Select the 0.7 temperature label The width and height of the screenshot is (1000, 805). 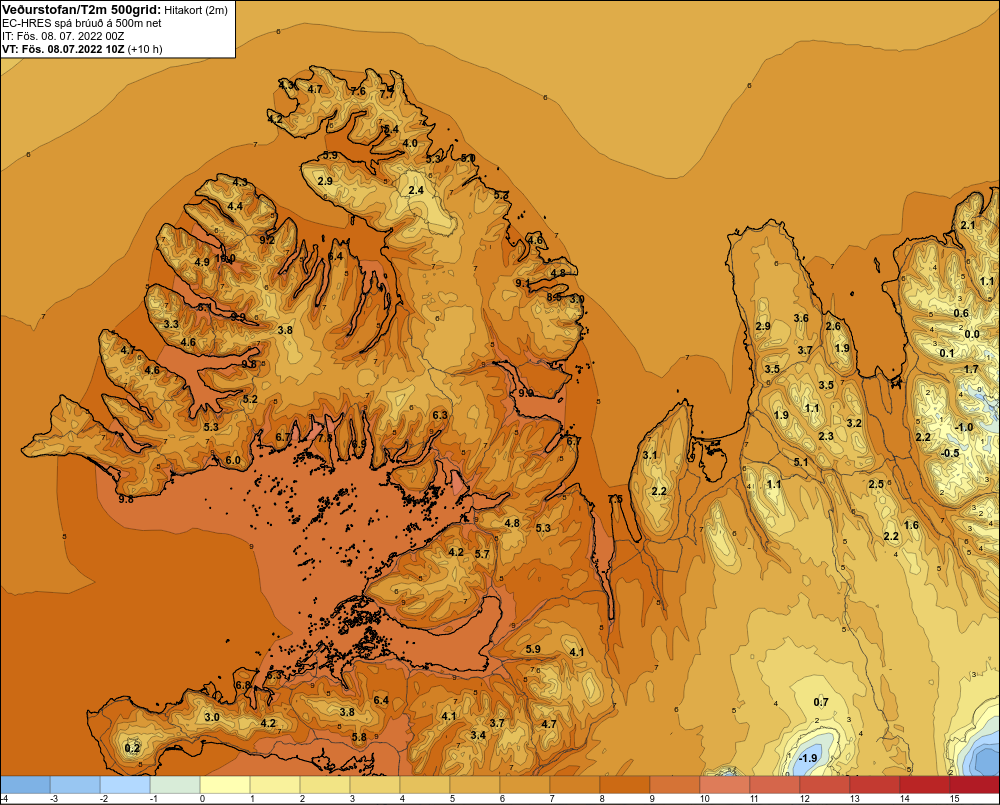821,702
